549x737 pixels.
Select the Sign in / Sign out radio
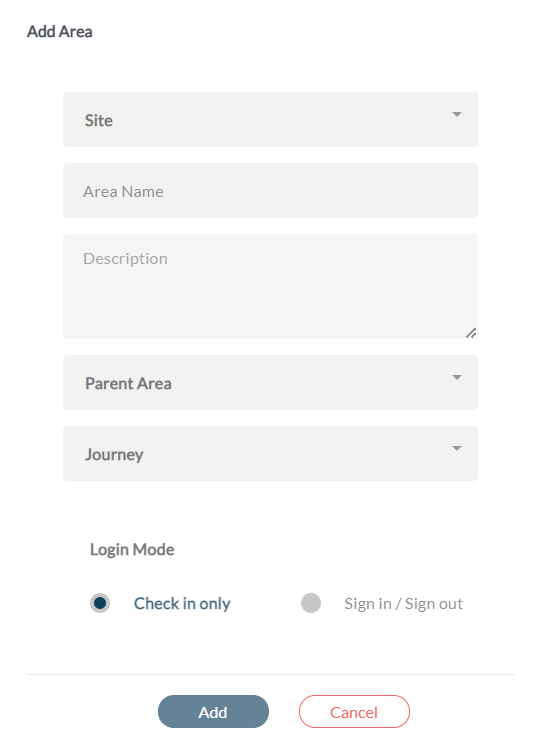click(x=311, y=603)
